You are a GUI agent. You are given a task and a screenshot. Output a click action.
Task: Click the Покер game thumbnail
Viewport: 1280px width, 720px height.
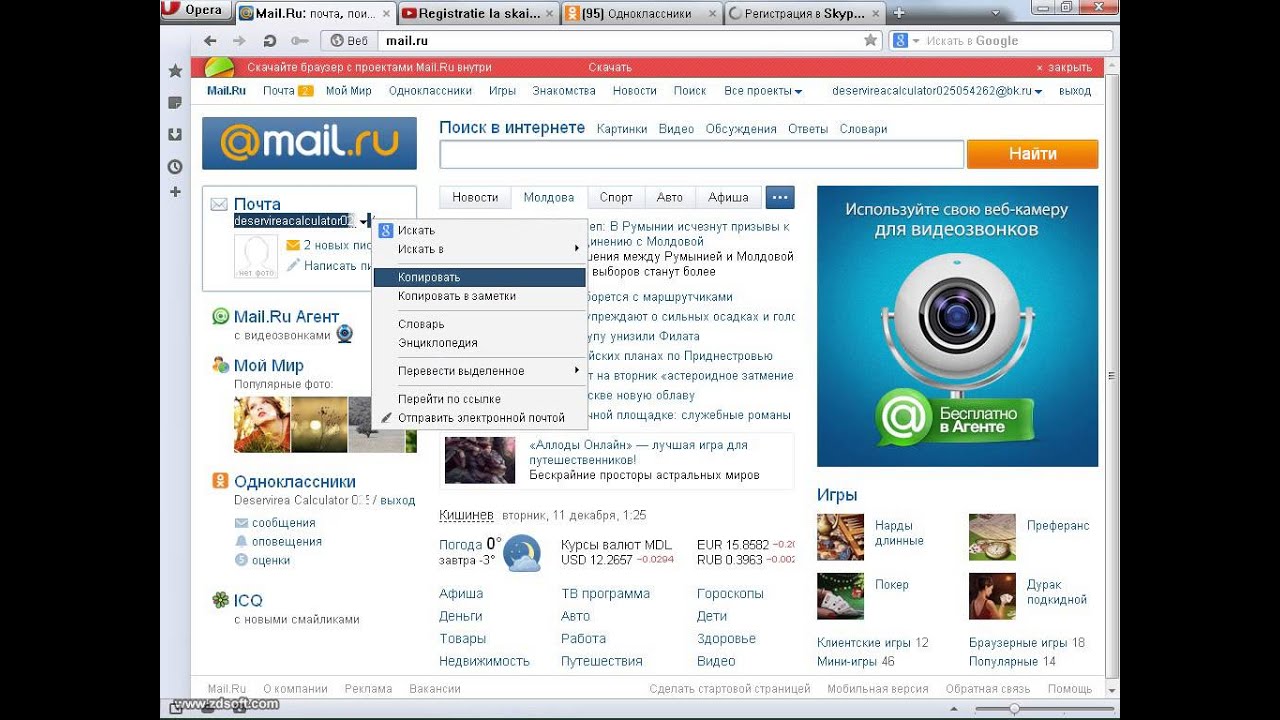coord(840,597)
